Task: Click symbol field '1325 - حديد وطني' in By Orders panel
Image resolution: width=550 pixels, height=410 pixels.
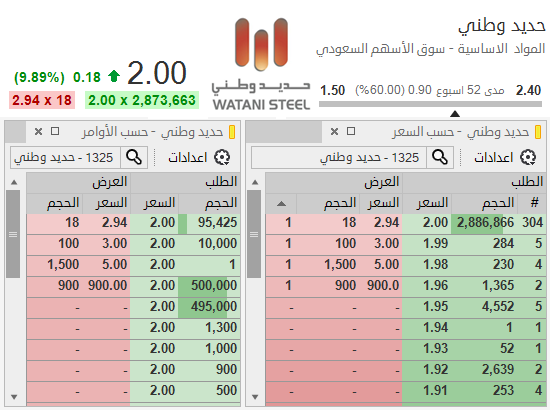Action: [x=65, y=157]
